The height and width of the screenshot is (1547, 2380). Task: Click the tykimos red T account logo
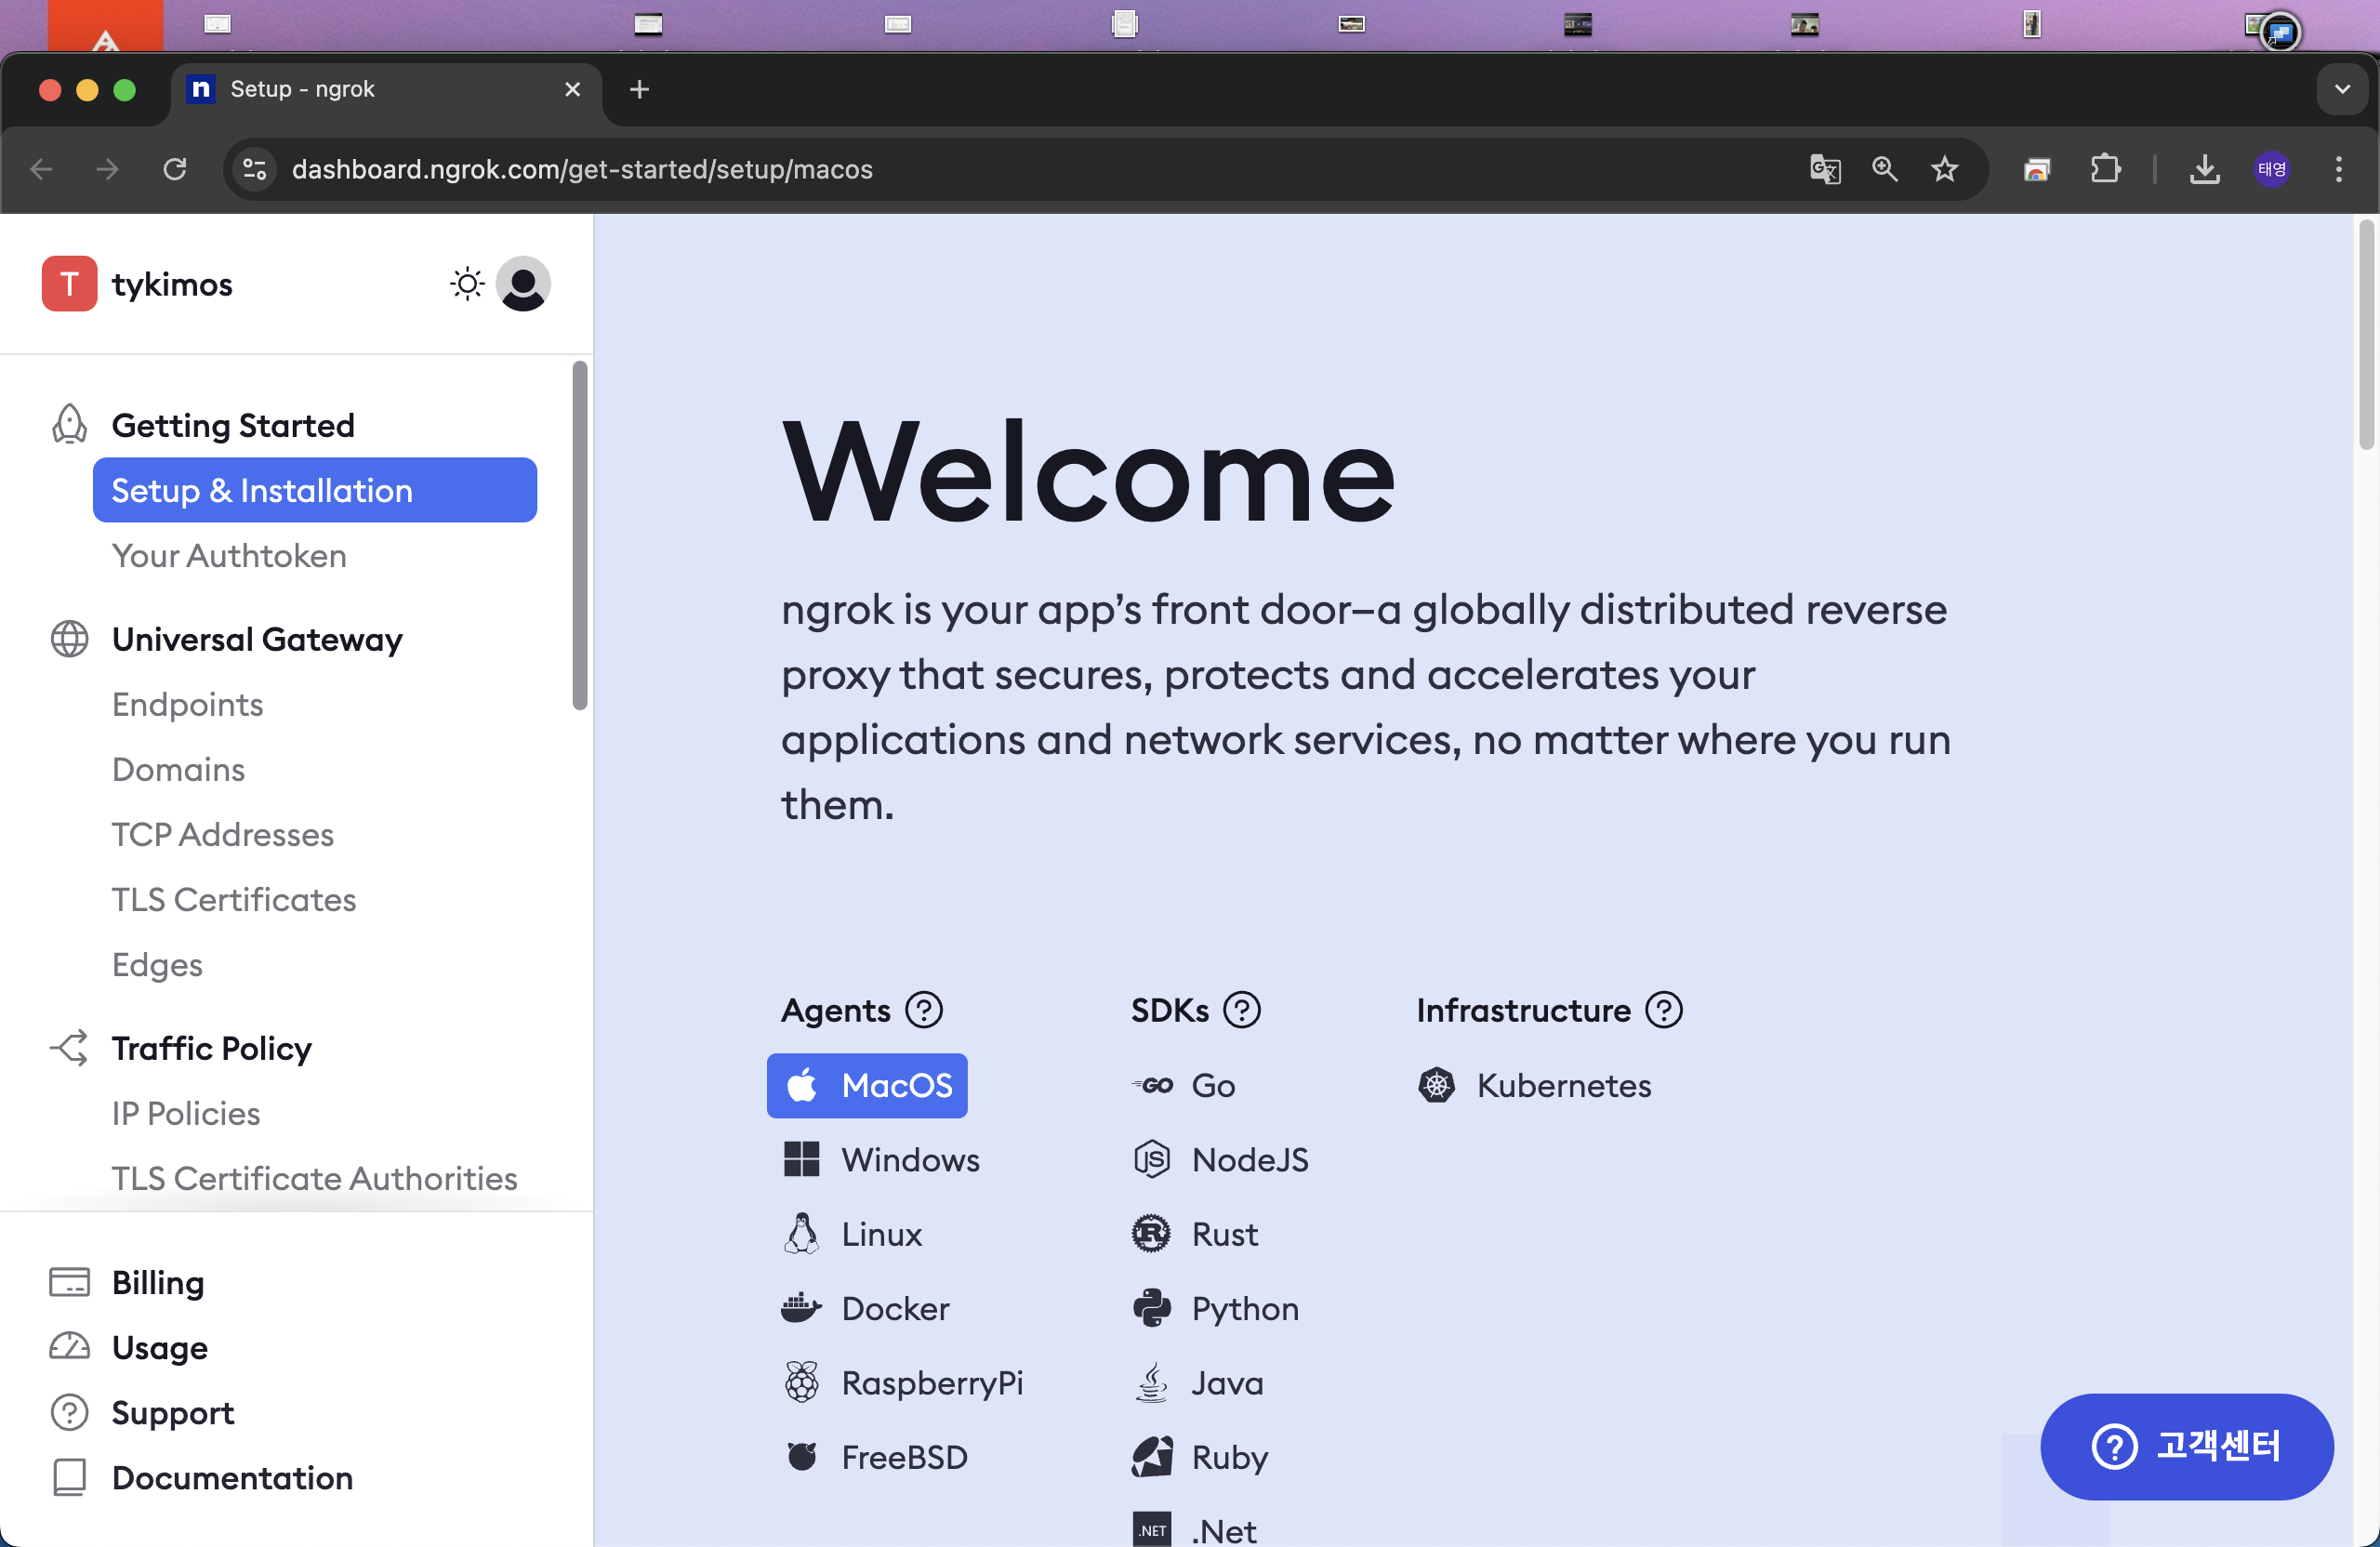pyautogui.click(x=69, y=284)
